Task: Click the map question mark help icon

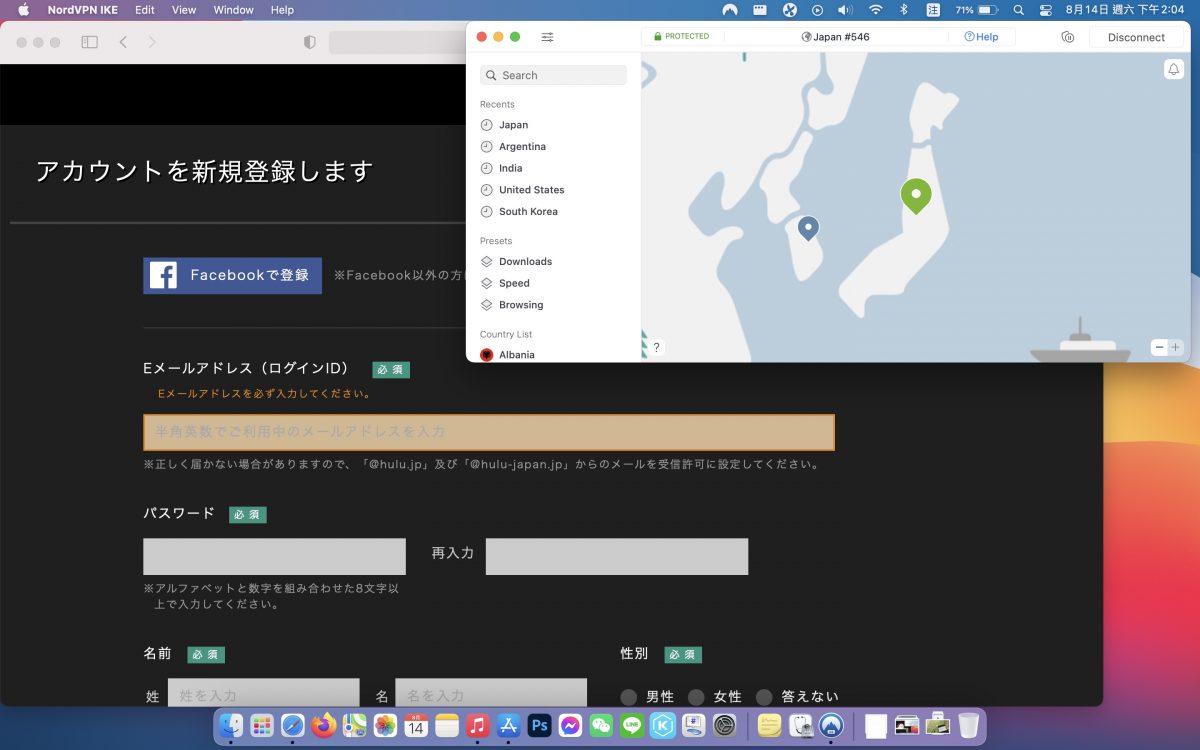Action: [656, 347]
